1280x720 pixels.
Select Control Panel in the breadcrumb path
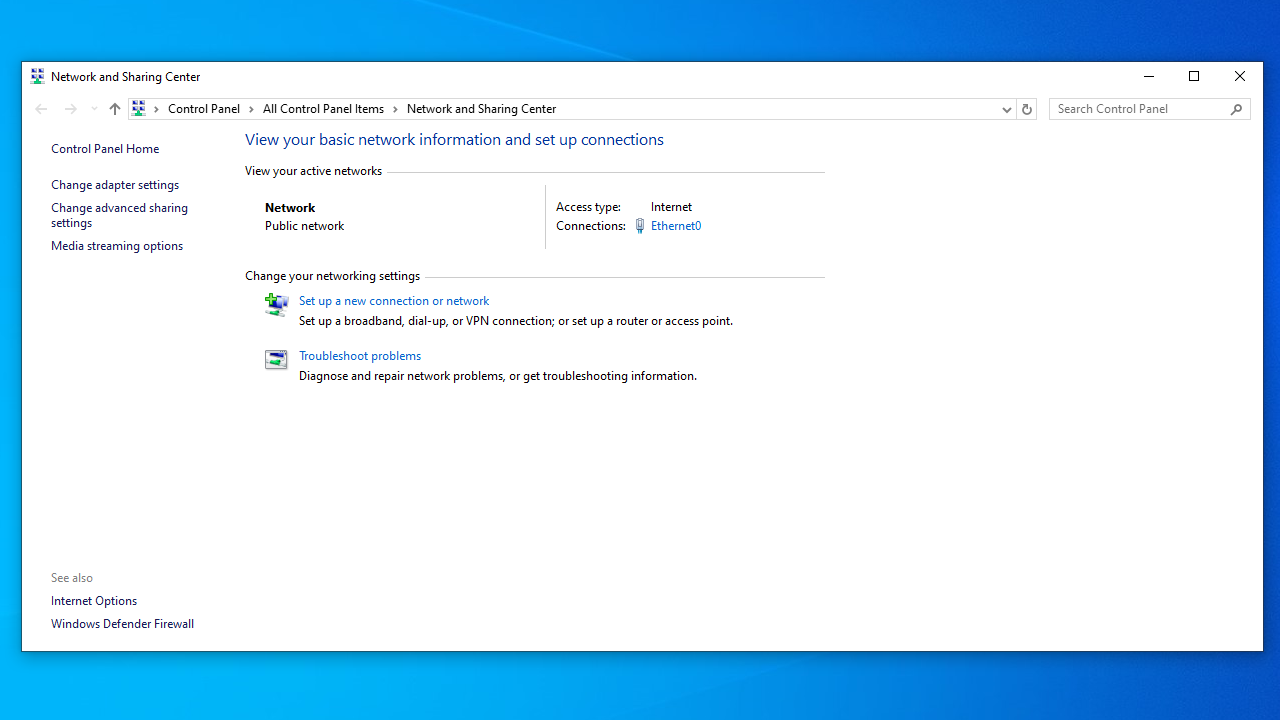204,109
